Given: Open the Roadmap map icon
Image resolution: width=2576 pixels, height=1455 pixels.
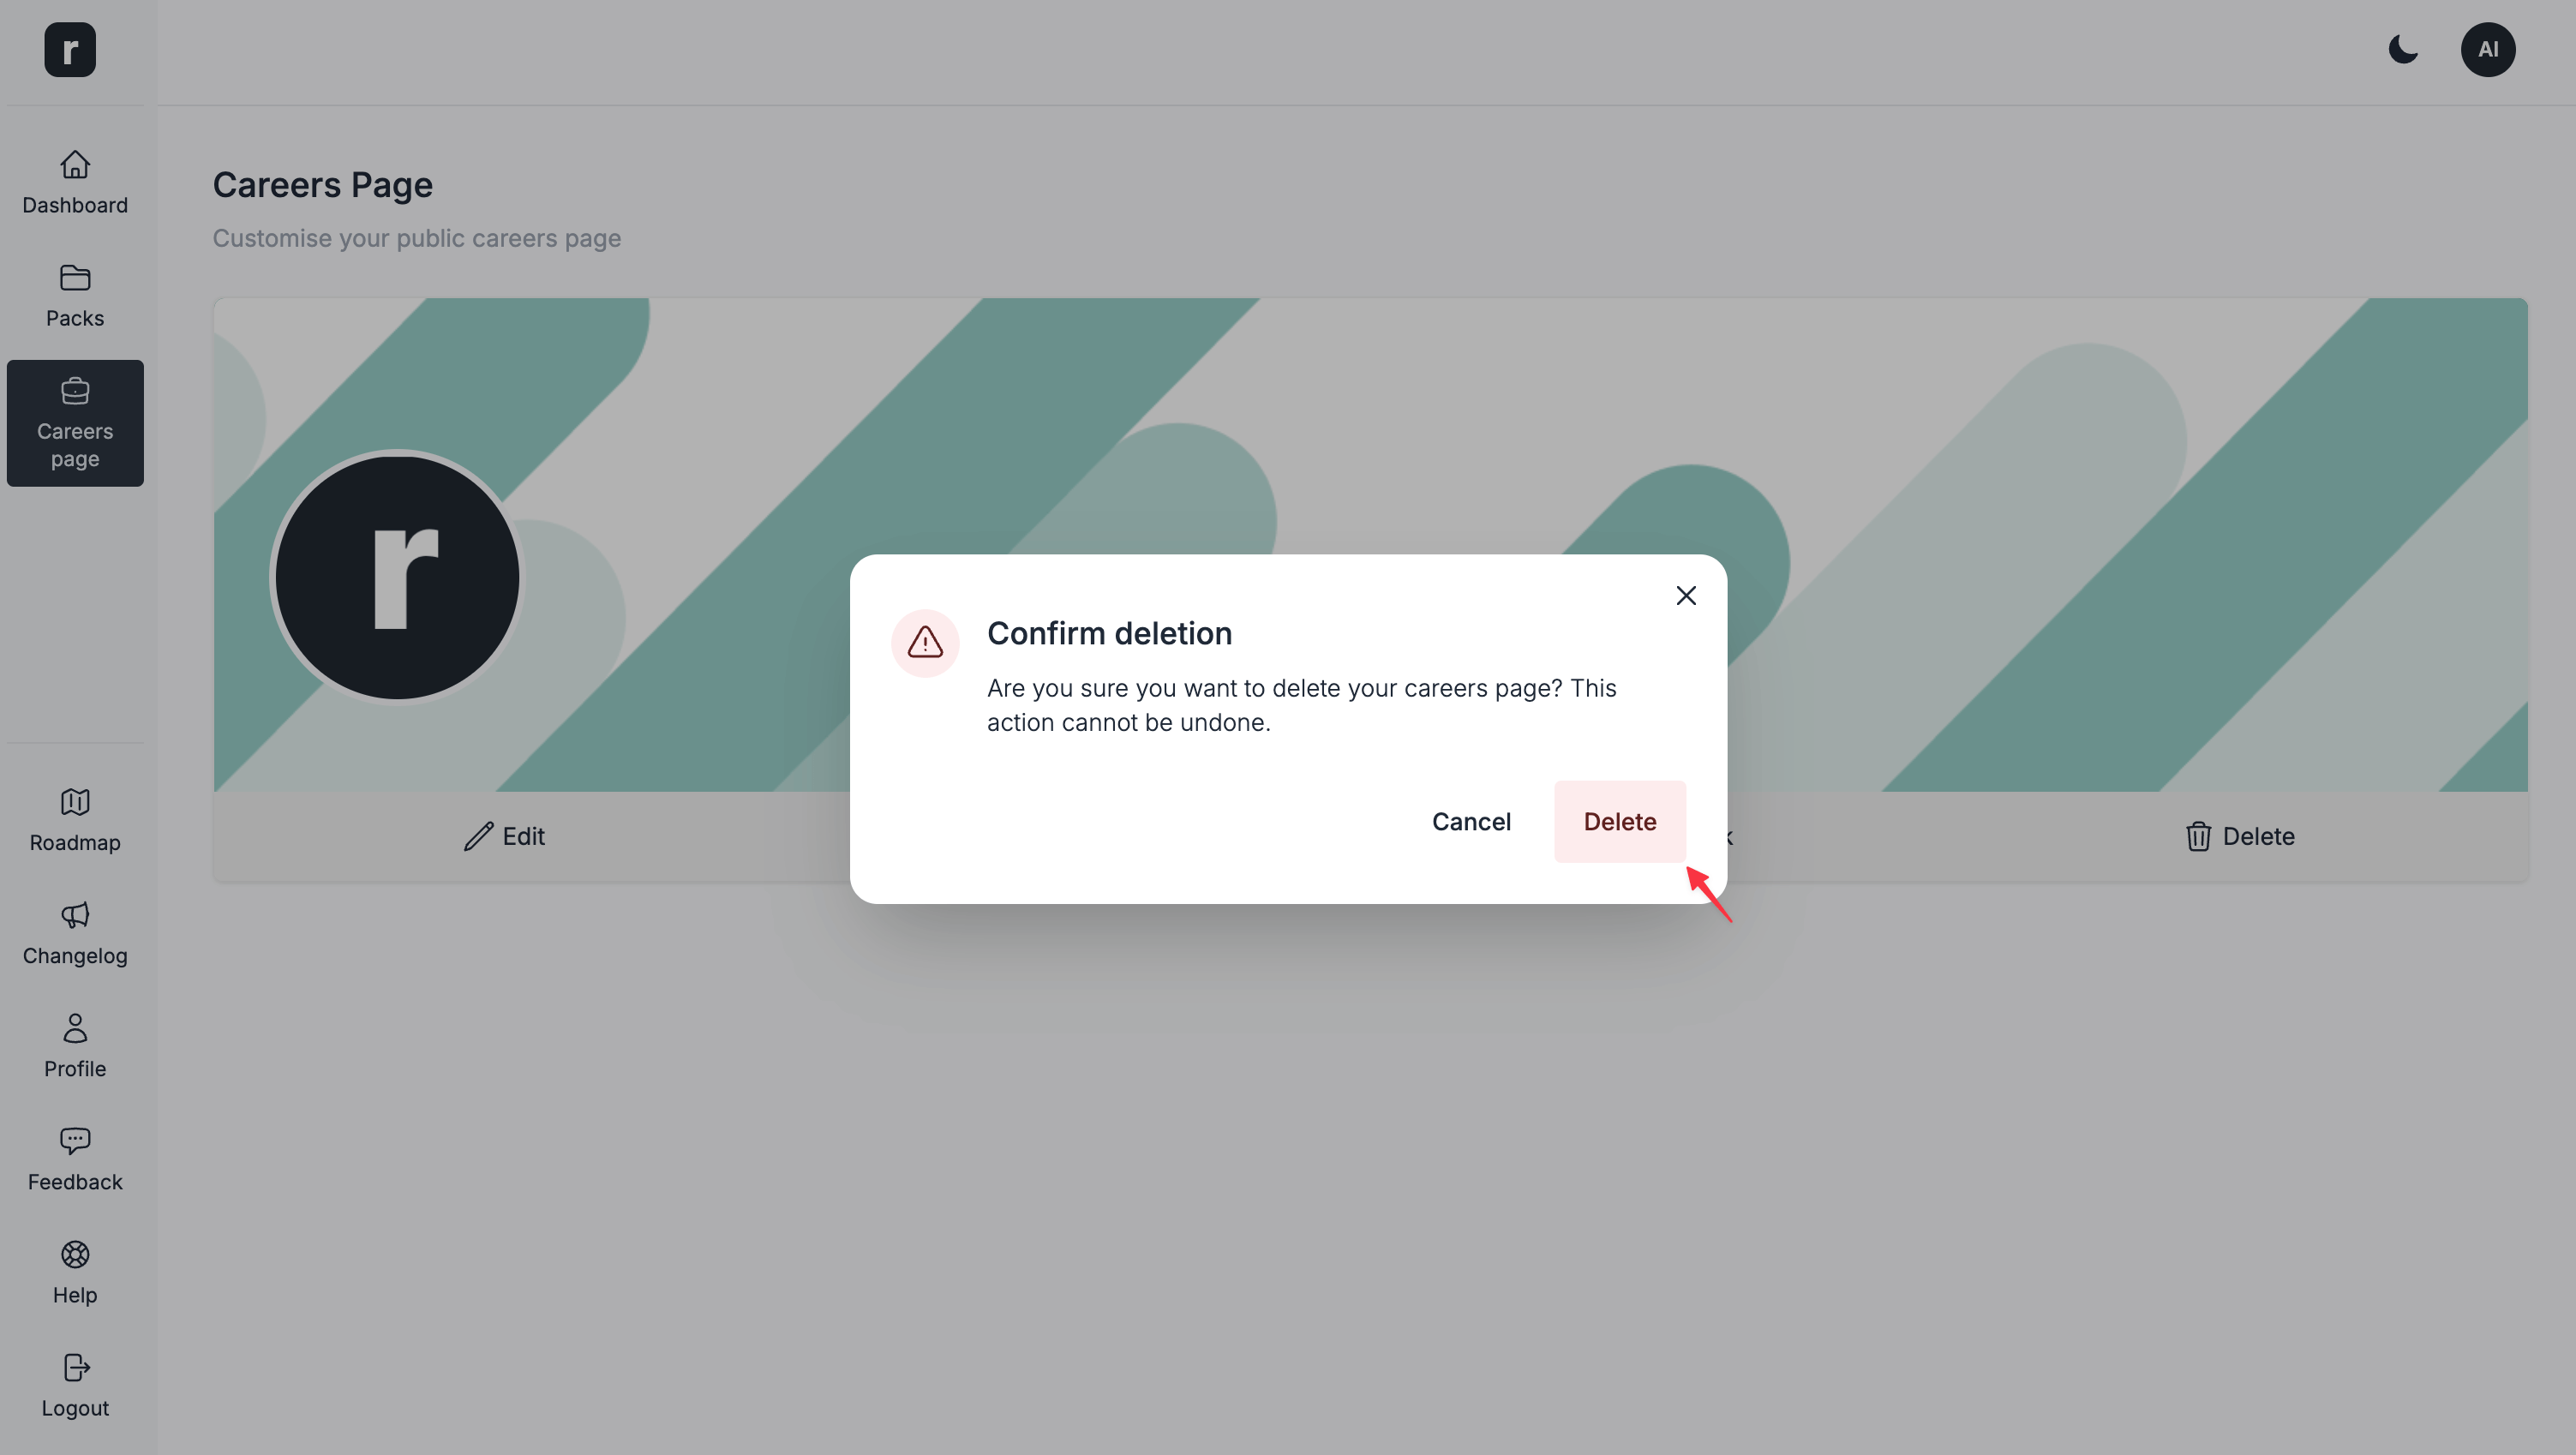Looking at the screenshot, I should [75, 802].
